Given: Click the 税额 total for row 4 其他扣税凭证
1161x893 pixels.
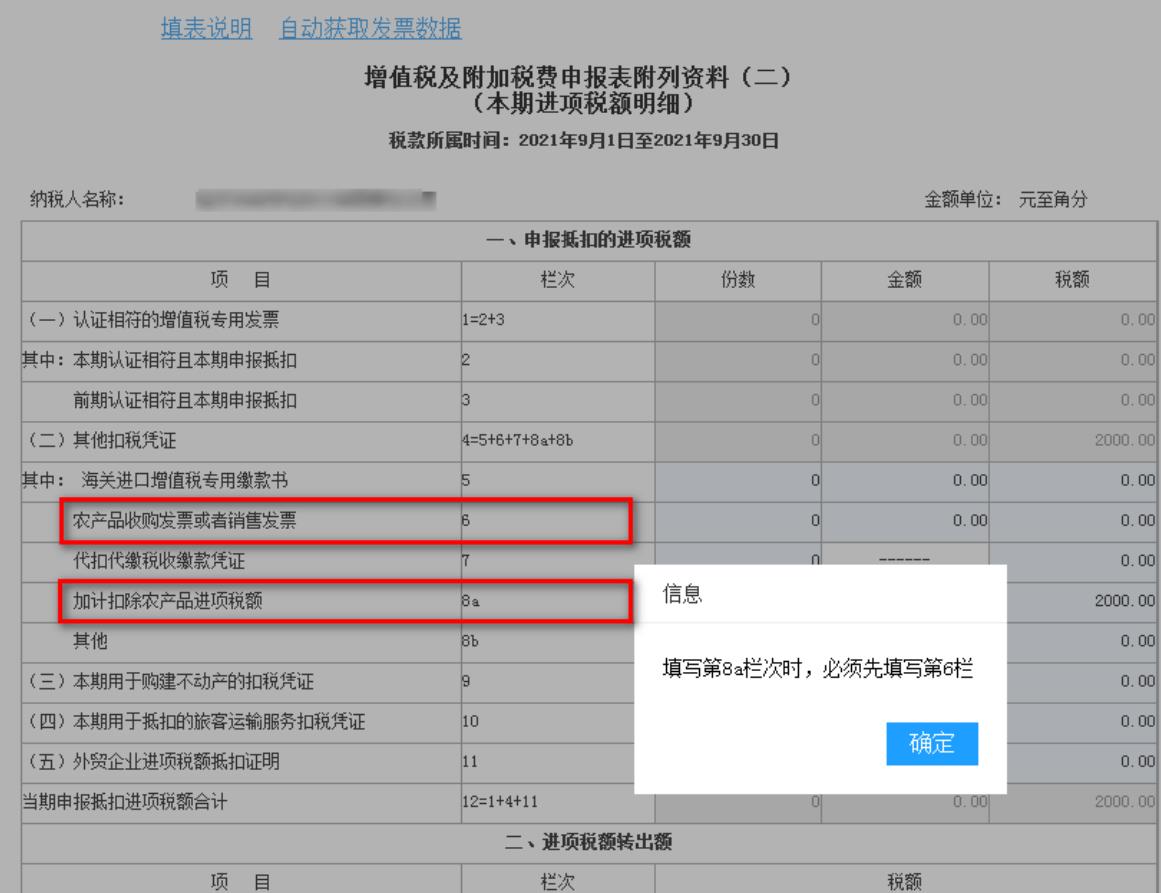Looking at the screenshot, I should (1074, 442).
